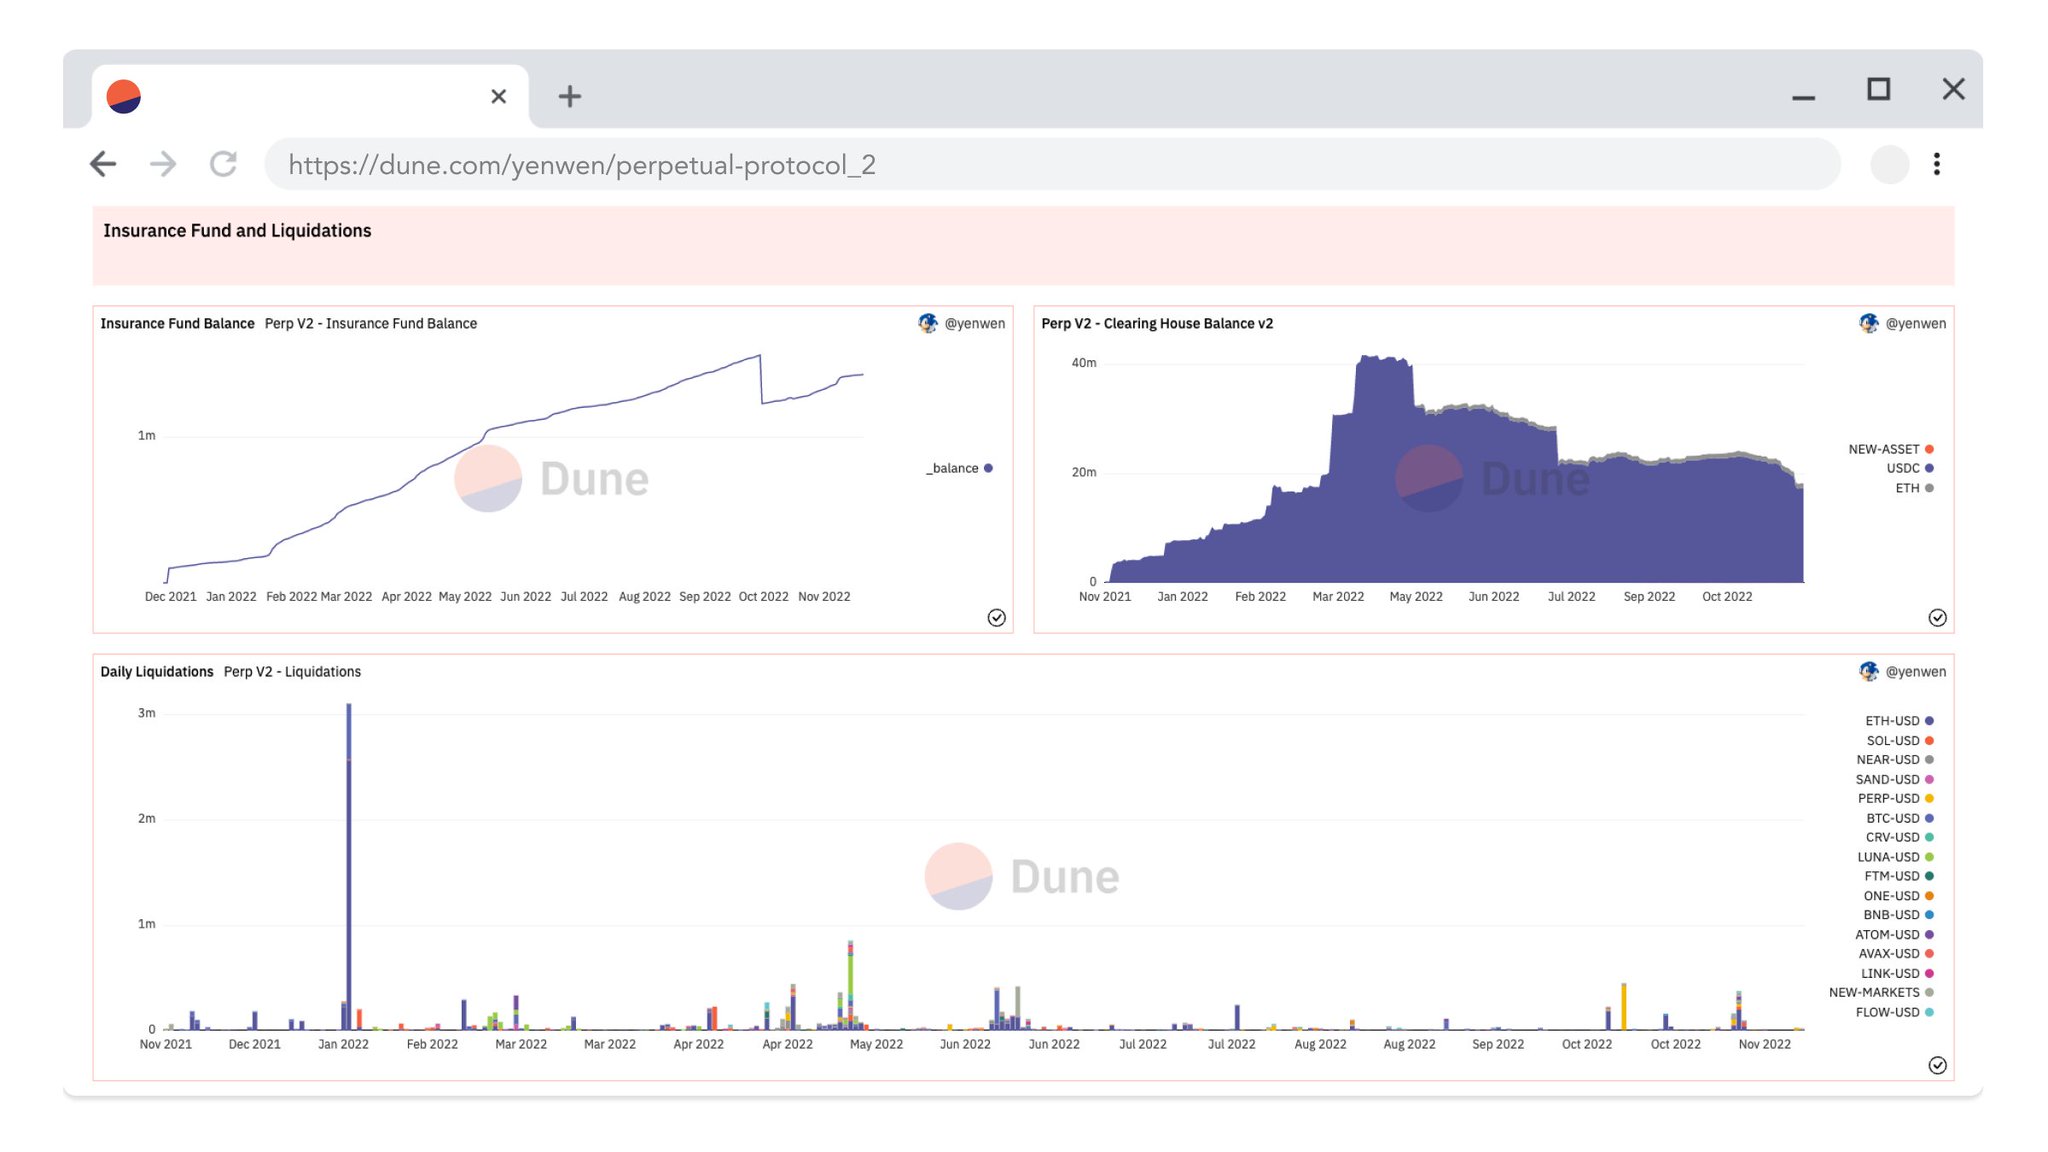Open Perp V2 - Insurance Fund Balance query link
Image resolution: width=2048 pixels, height=1152 pixels.
(x=370, y=324)
